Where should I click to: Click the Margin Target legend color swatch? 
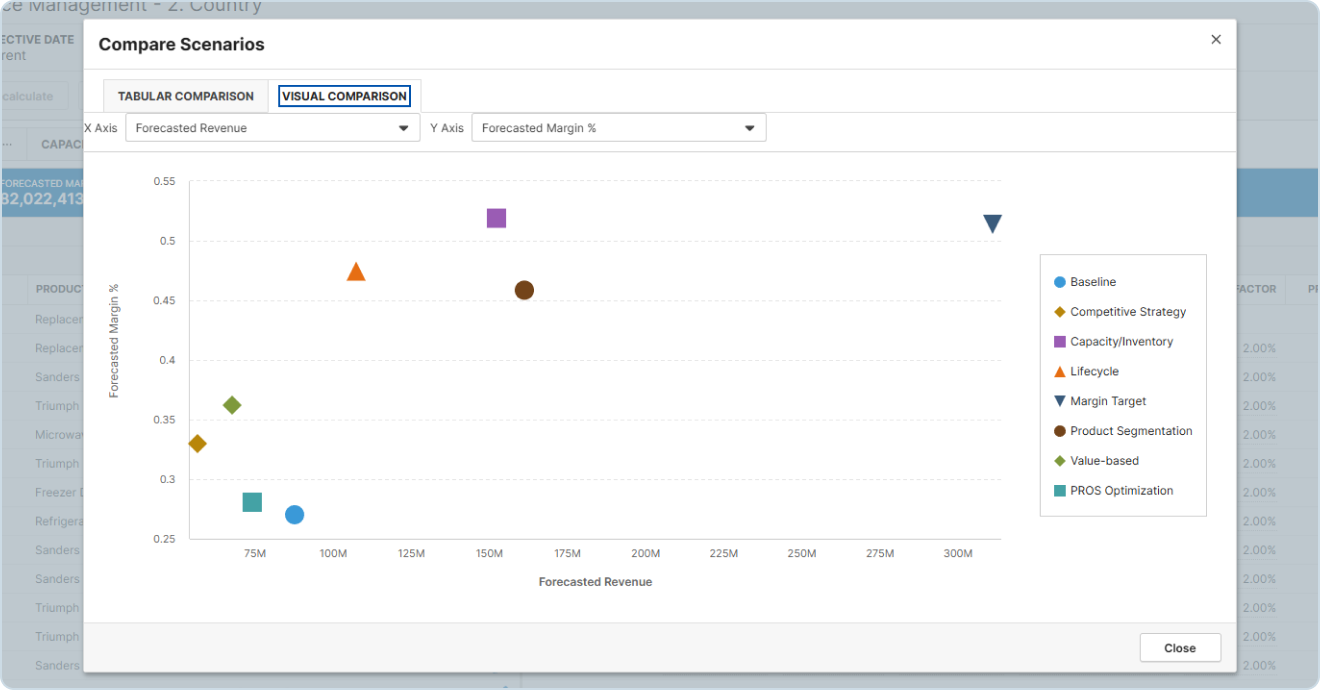pyautogui.click(x=1060, y=402)
